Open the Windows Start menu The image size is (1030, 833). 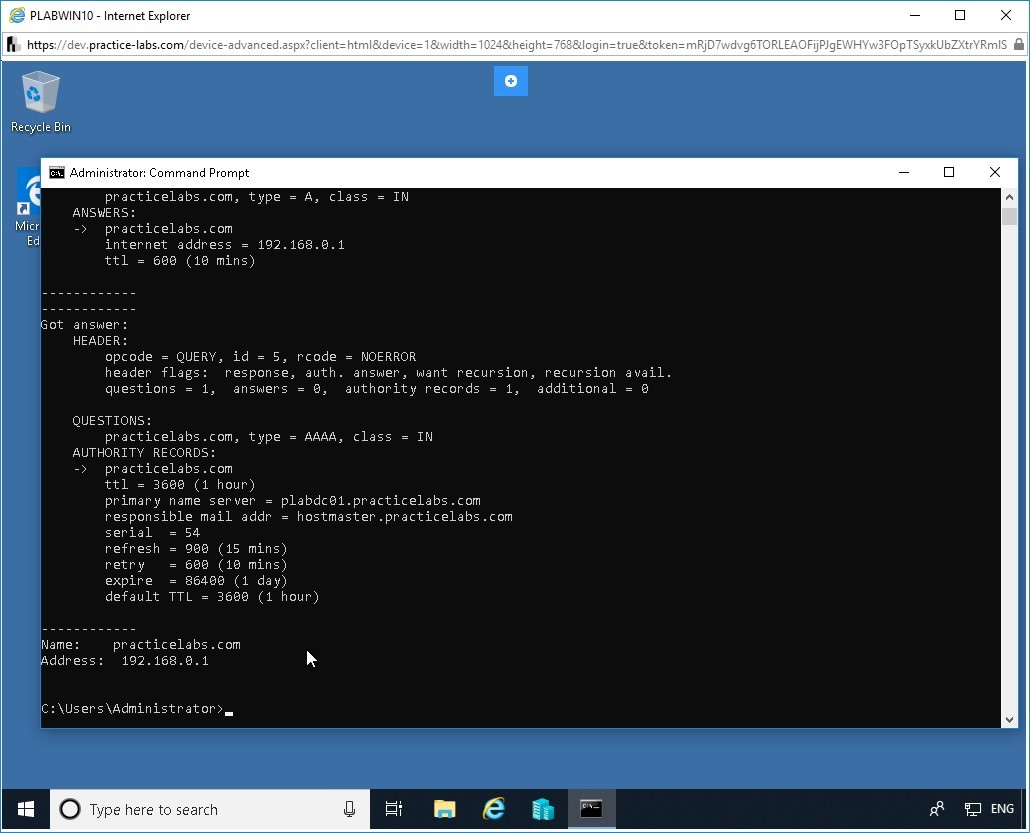(x=26, y=809)
